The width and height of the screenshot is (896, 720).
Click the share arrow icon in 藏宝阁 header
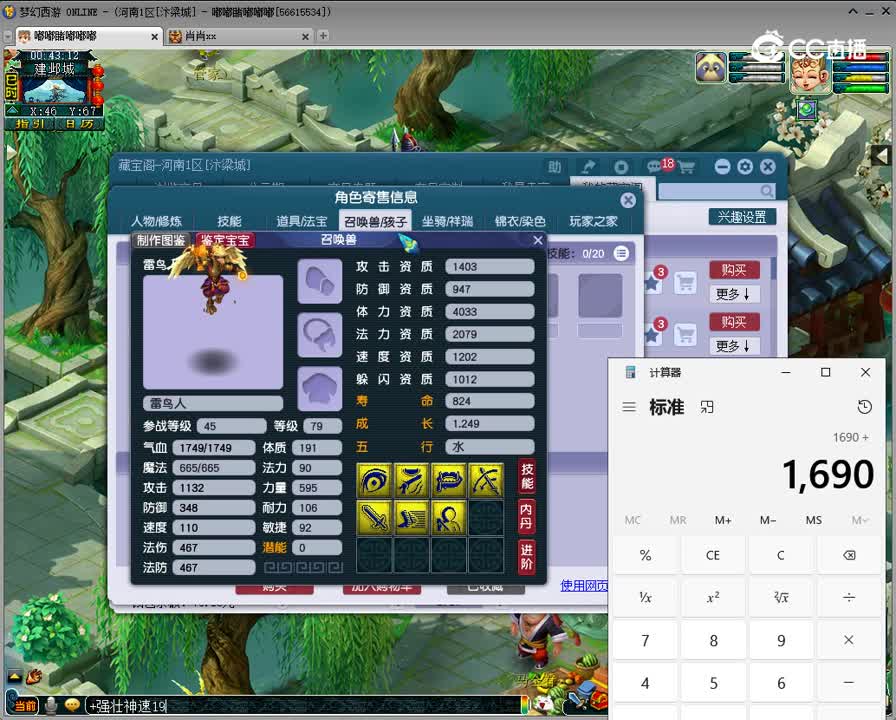588,167
